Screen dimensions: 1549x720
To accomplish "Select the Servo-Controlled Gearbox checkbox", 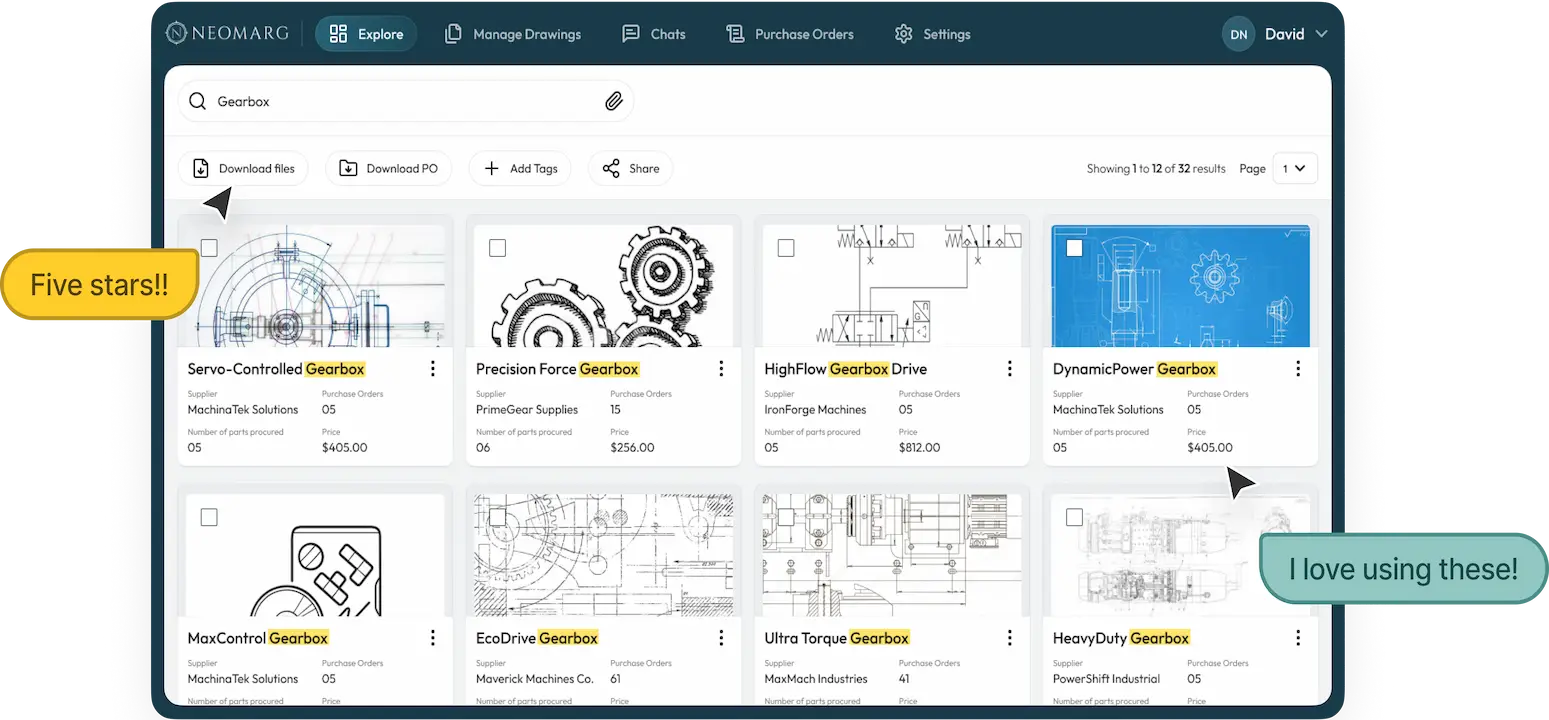I will [210, 247].
